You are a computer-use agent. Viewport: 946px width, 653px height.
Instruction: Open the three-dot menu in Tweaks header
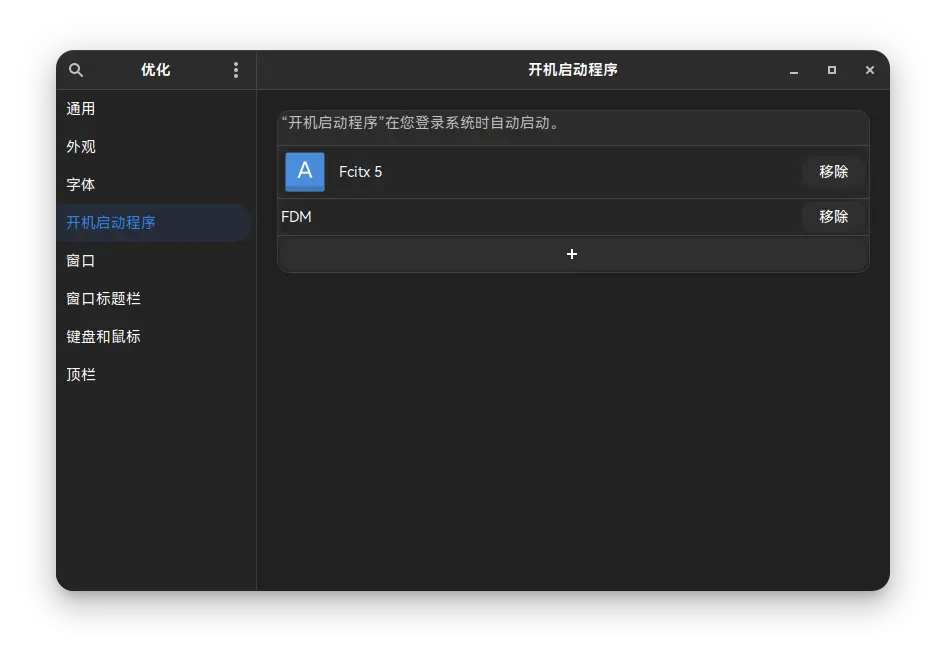click(236, 70)
